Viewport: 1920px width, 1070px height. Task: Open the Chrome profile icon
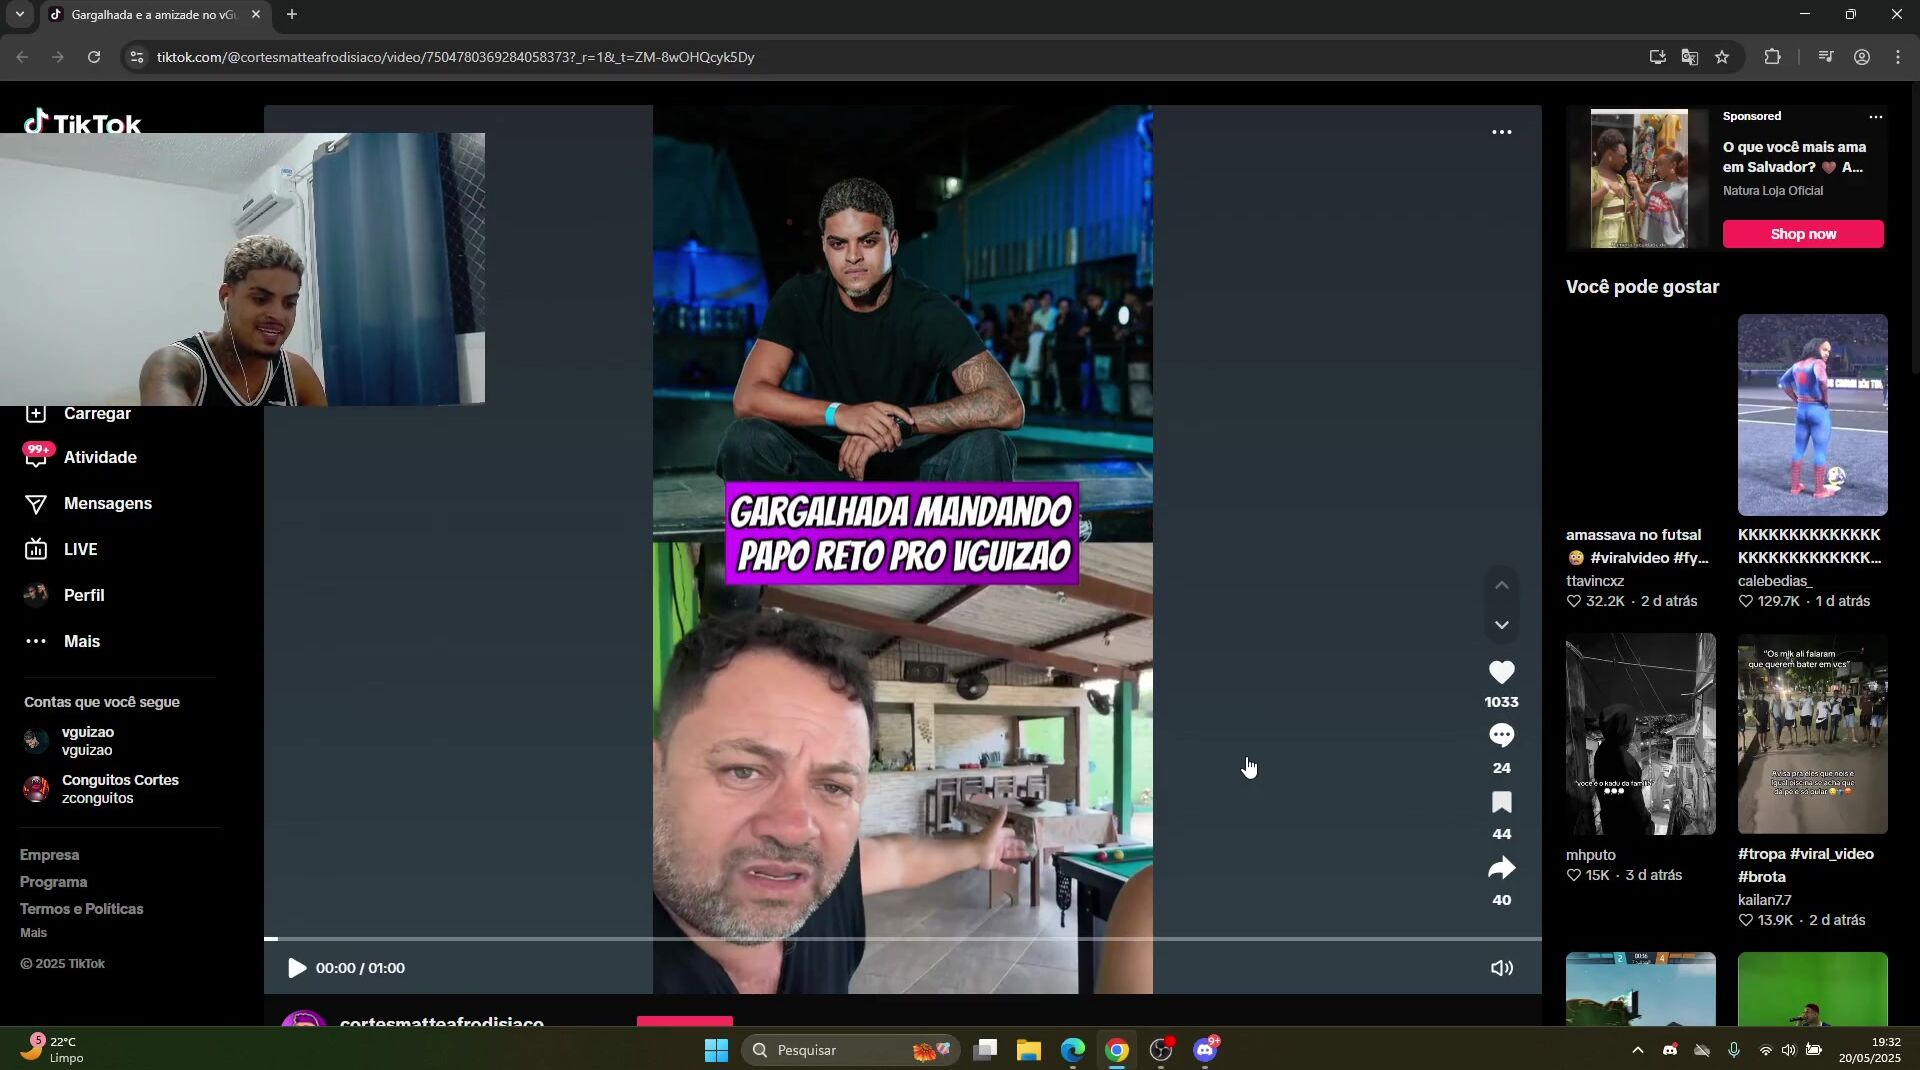pos(1861,57)
